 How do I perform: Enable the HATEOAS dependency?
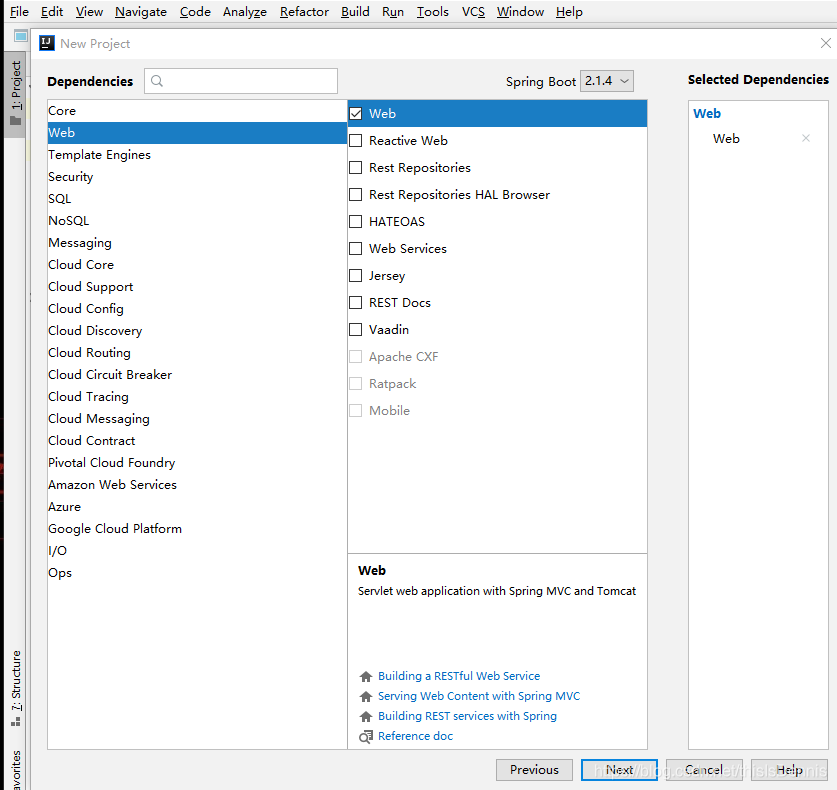(356, 222)
